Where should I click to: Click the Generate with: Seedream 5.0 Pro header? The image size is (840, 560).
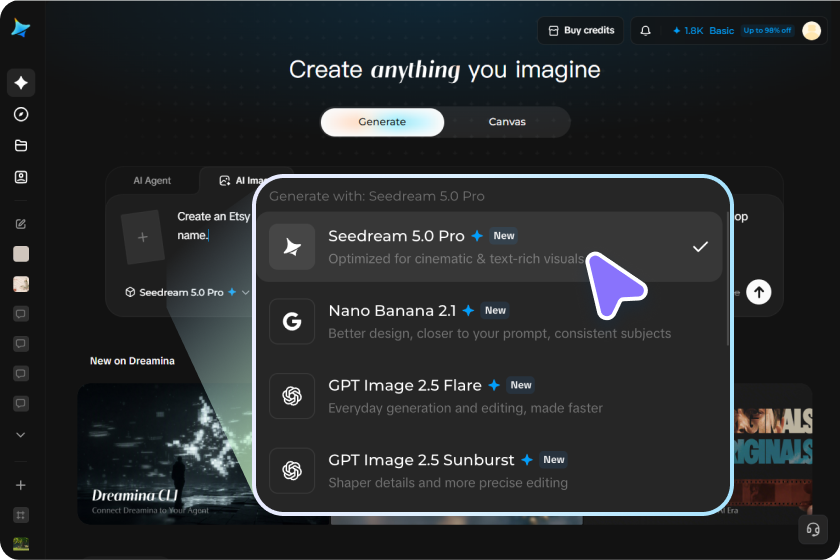[377, 196]
